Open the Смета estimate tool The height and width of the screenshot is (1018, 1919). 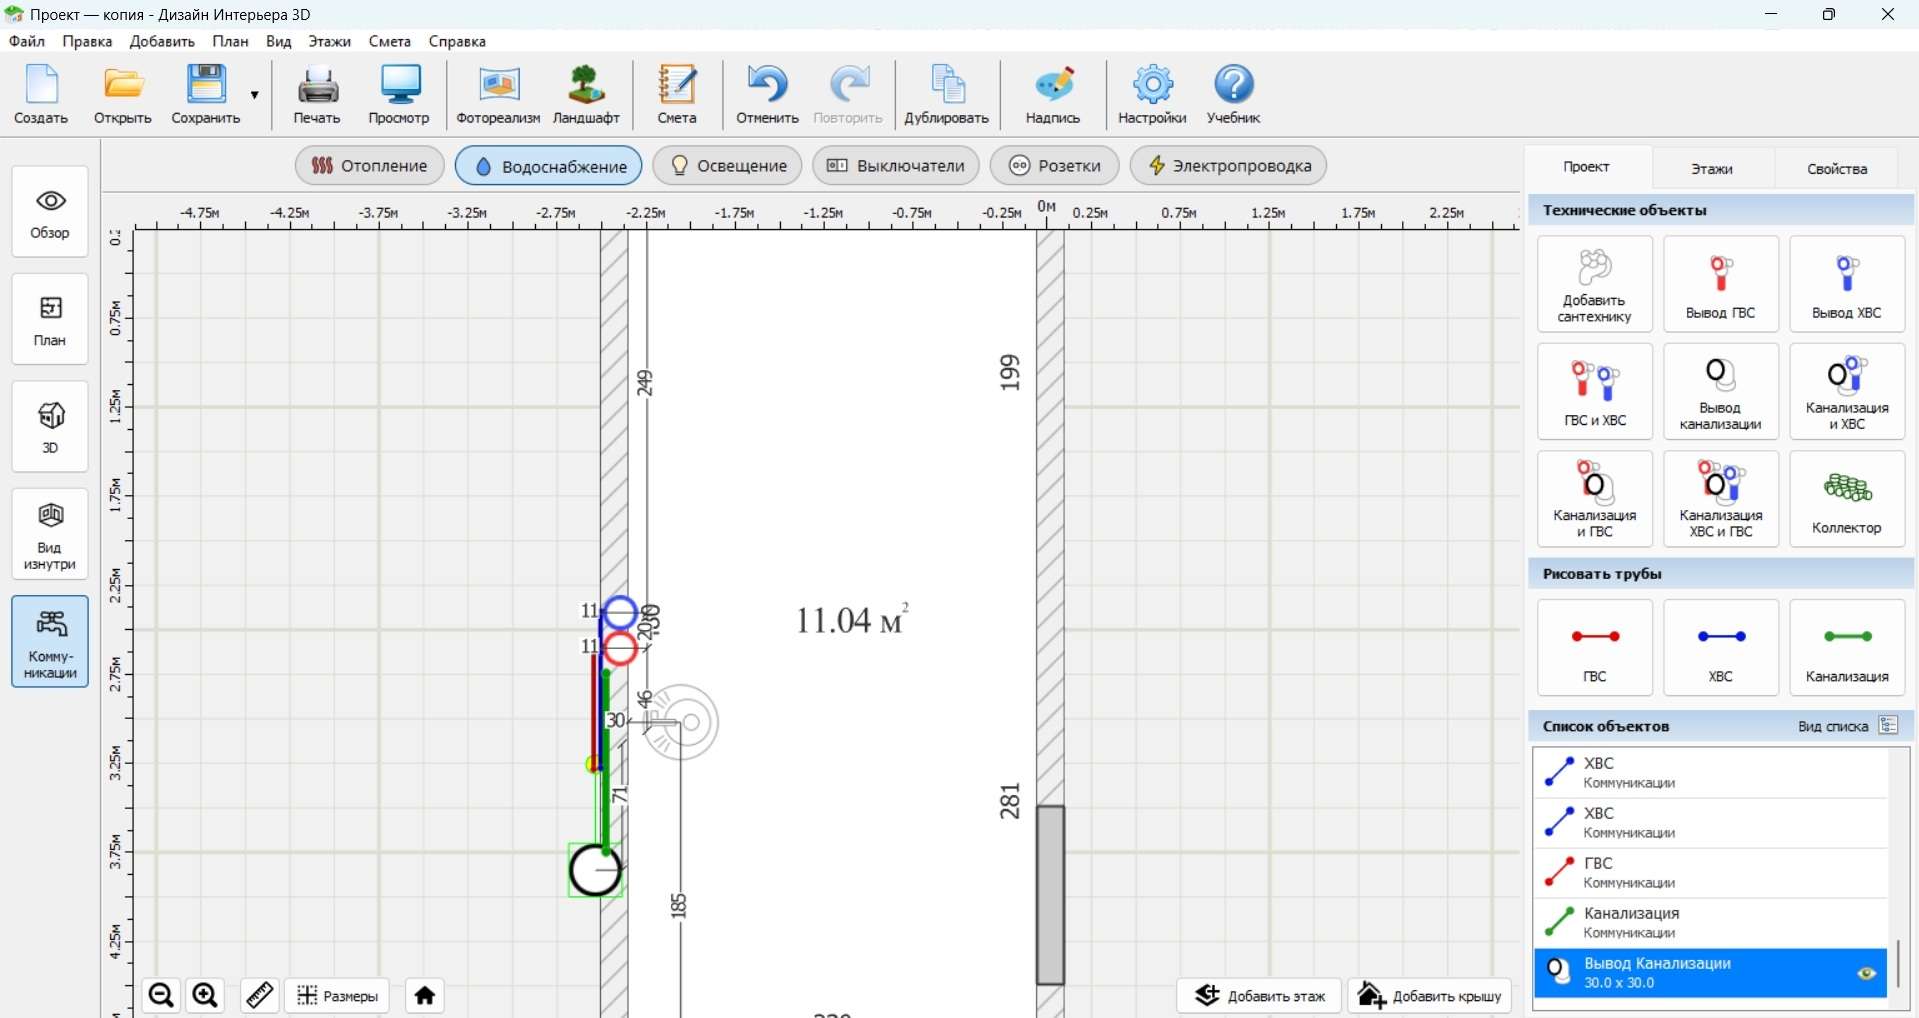click(x=677, y=95)
